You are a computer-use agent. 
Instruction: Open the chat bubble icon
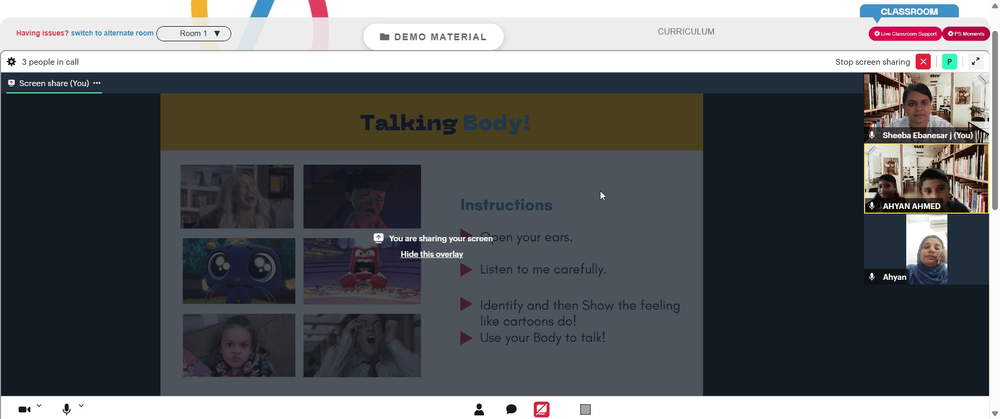click(x=511, y=409)
